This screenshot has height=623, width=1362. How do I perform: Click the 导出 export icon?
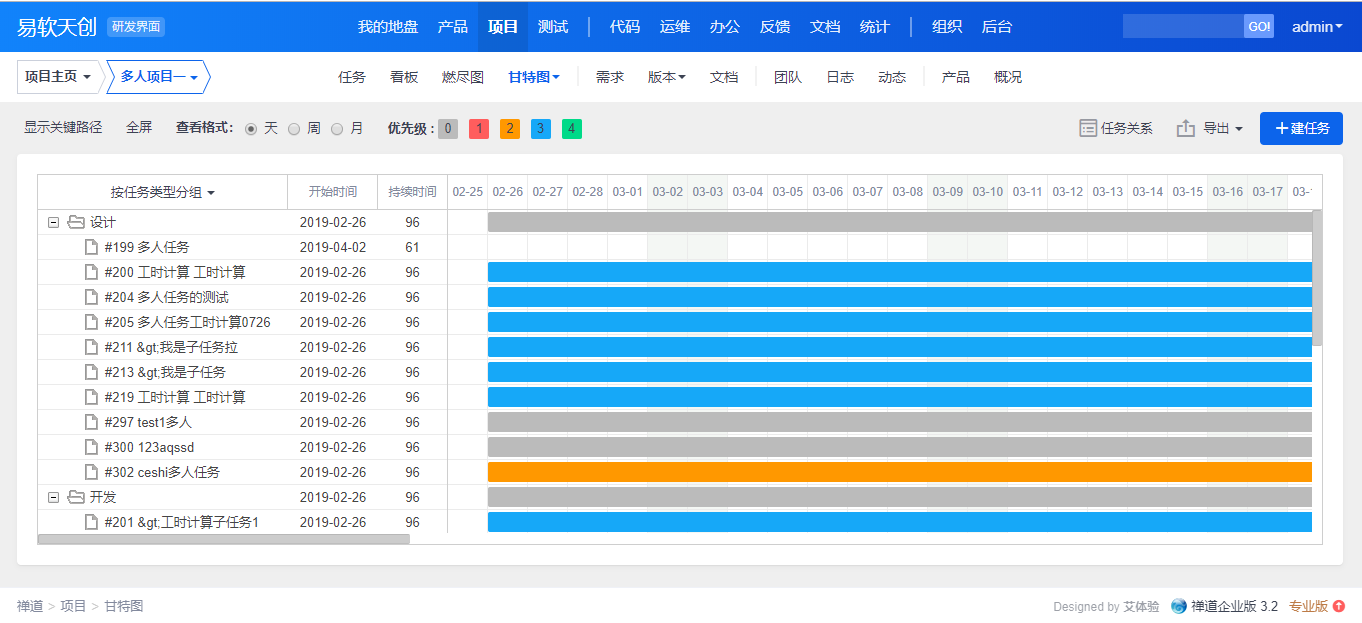click(x=1186, y=128)
